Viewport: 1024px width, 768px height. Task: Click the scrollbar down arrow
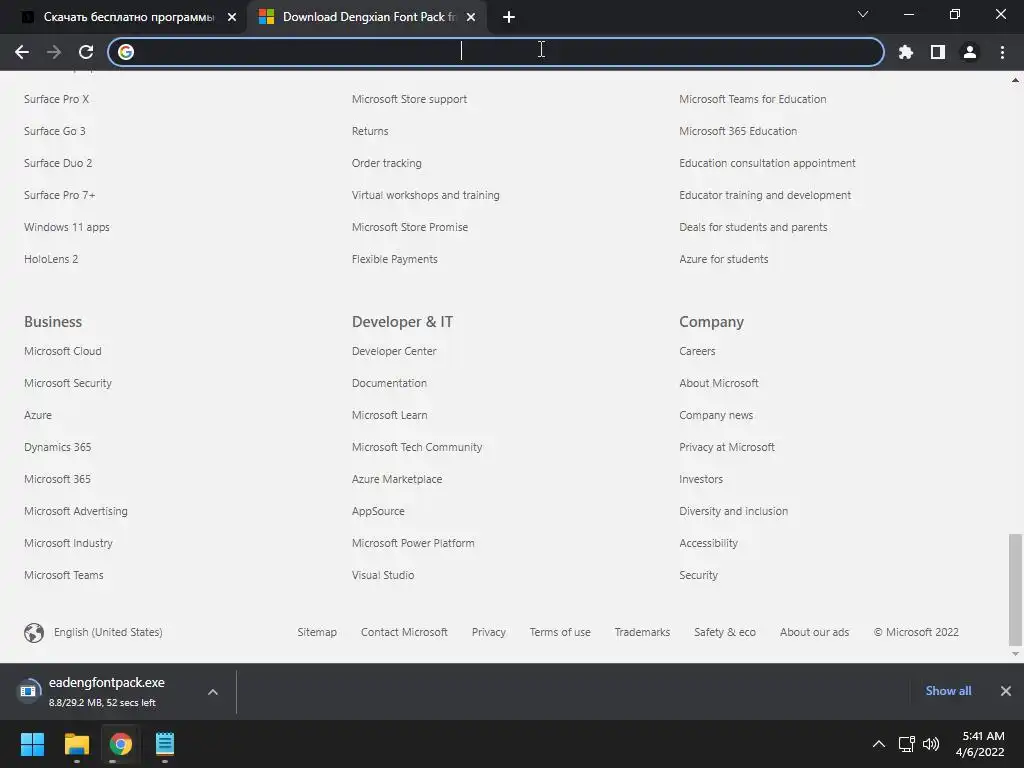tap(1015, 654)
